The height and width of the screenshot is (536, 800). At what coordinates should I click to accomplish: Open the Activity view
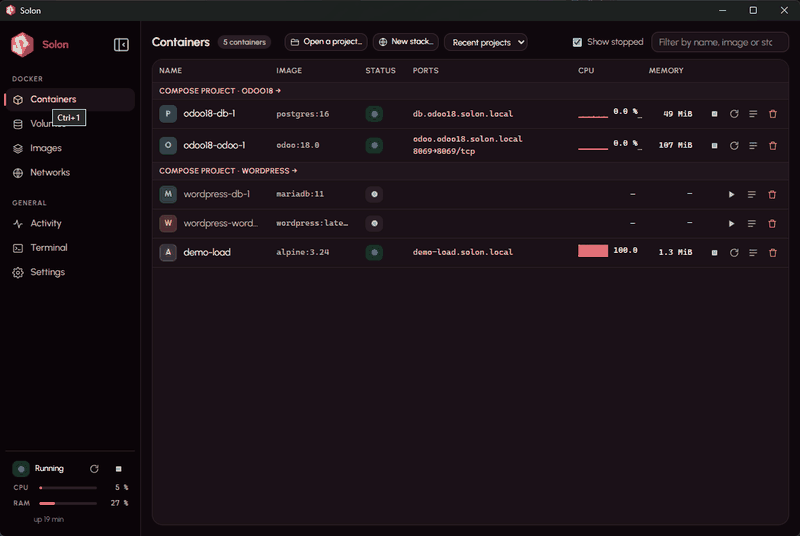coord(45,223)
